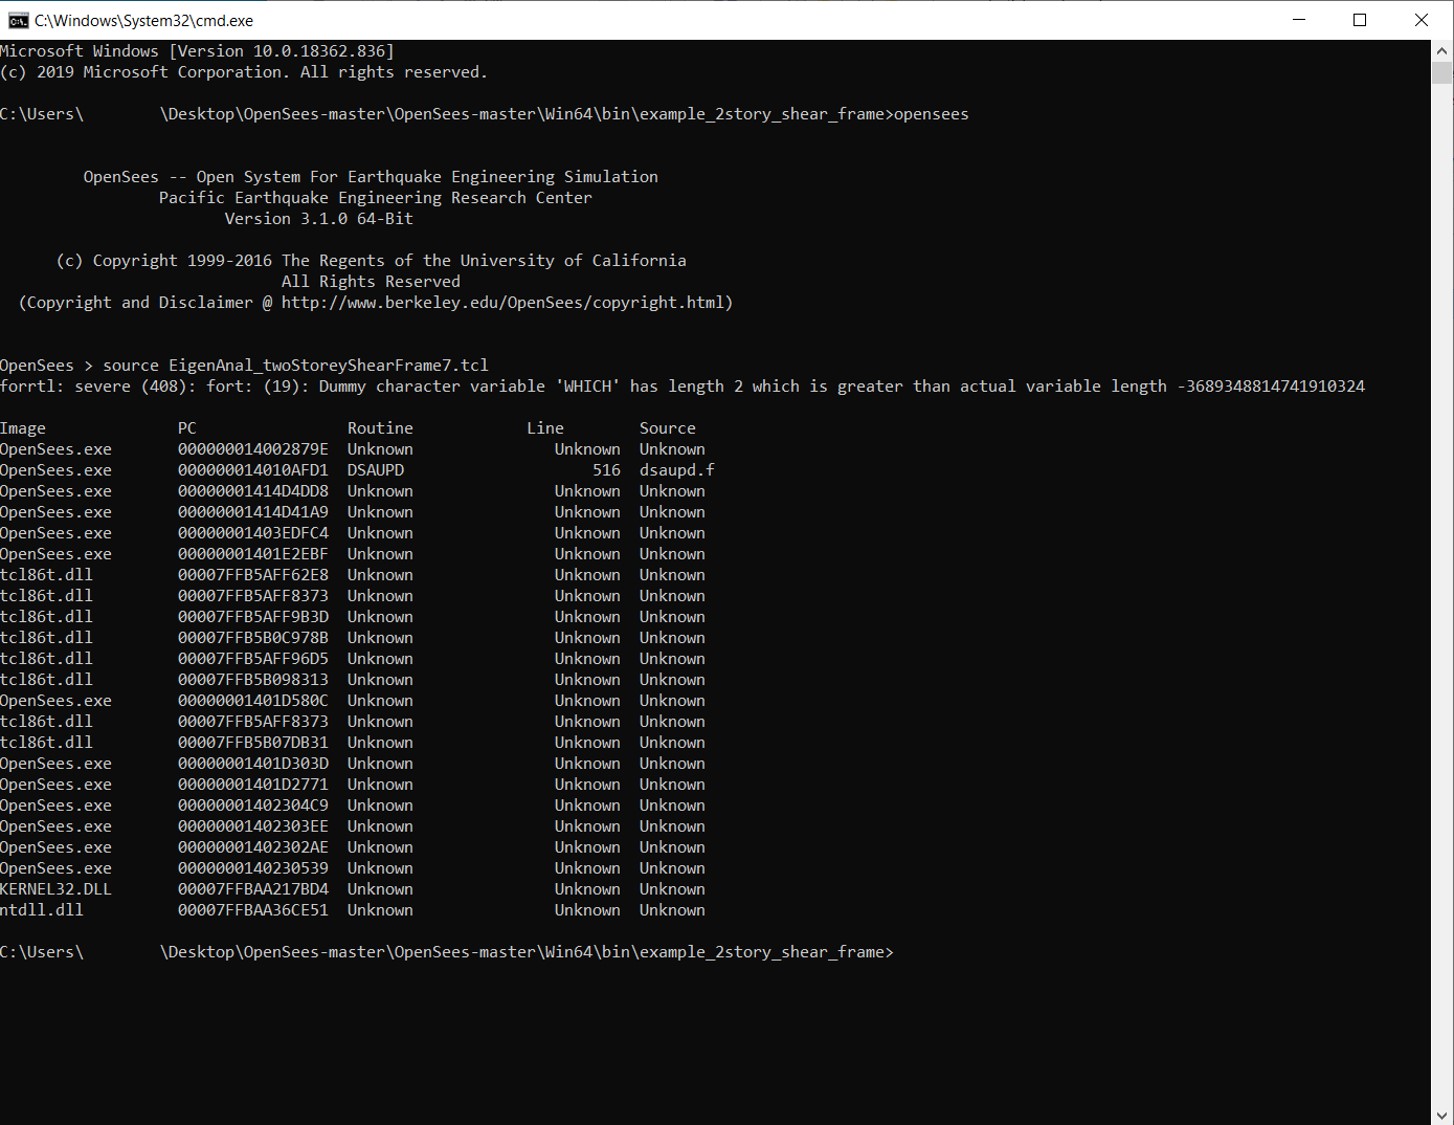
Task: Click the KERNEL32.DLL stack trace row
Action: tap(56, 888)
